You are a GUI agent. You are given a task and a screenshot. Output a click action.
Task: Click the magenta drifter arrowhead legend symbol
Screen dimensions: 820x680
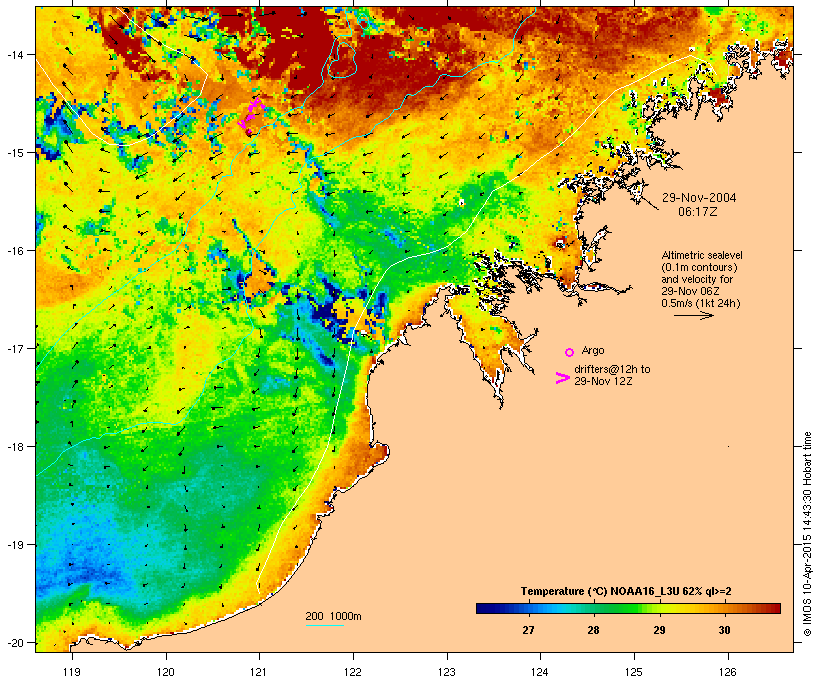563,378
